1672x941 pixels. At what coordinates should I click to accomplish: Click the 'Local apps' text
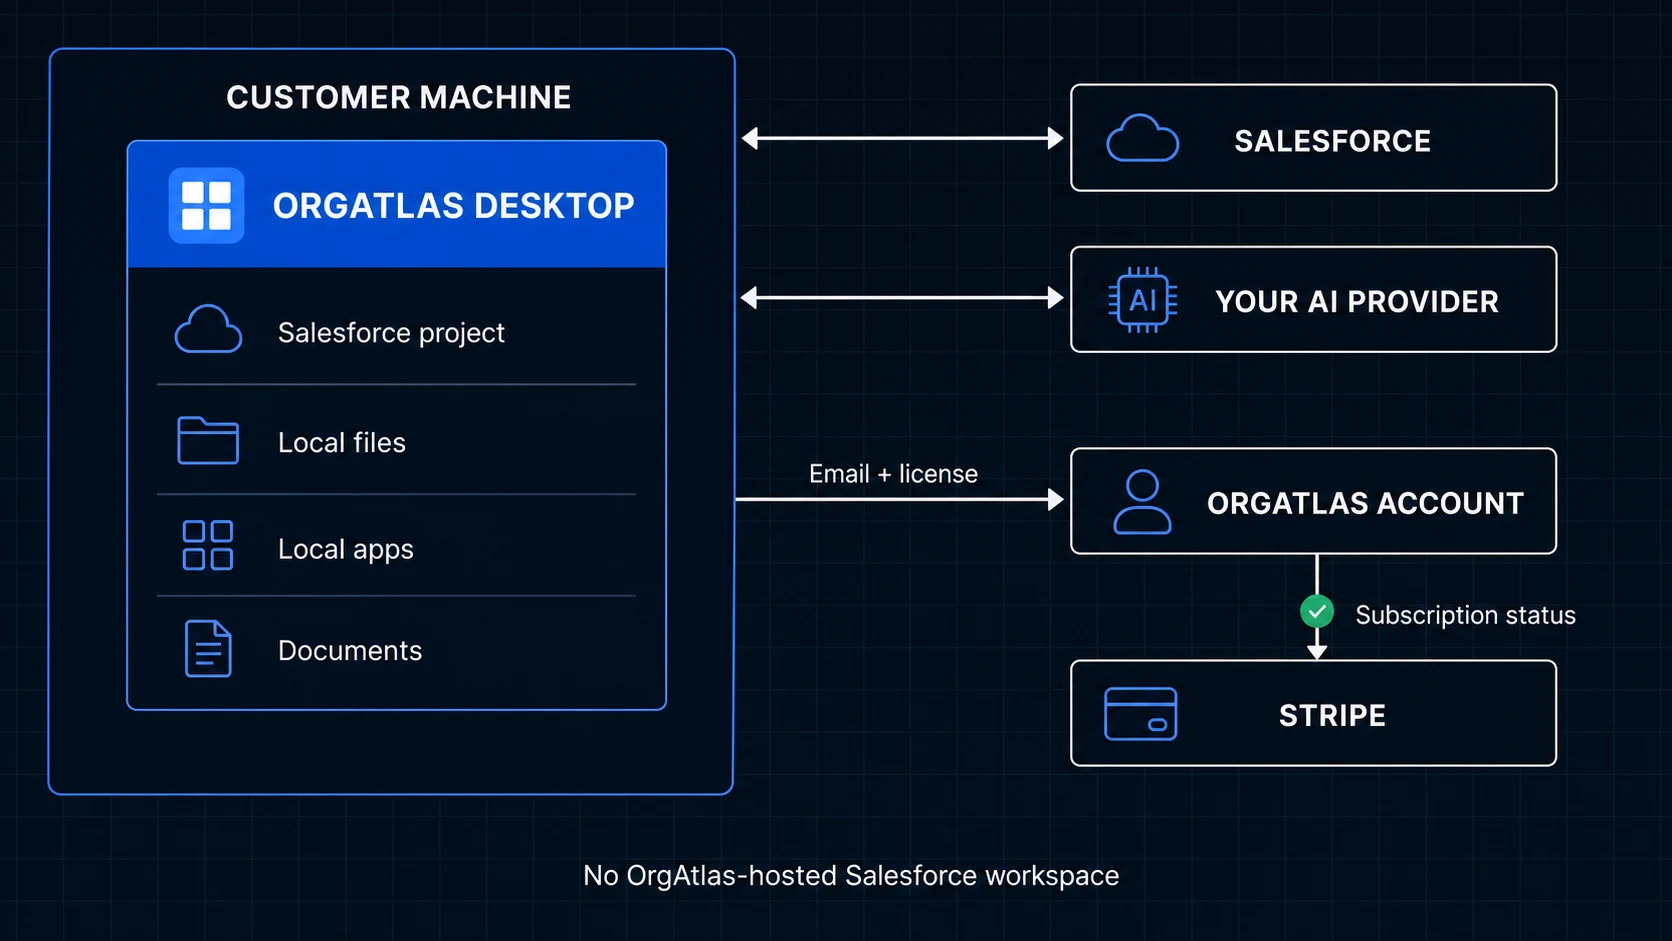[346, 550]
